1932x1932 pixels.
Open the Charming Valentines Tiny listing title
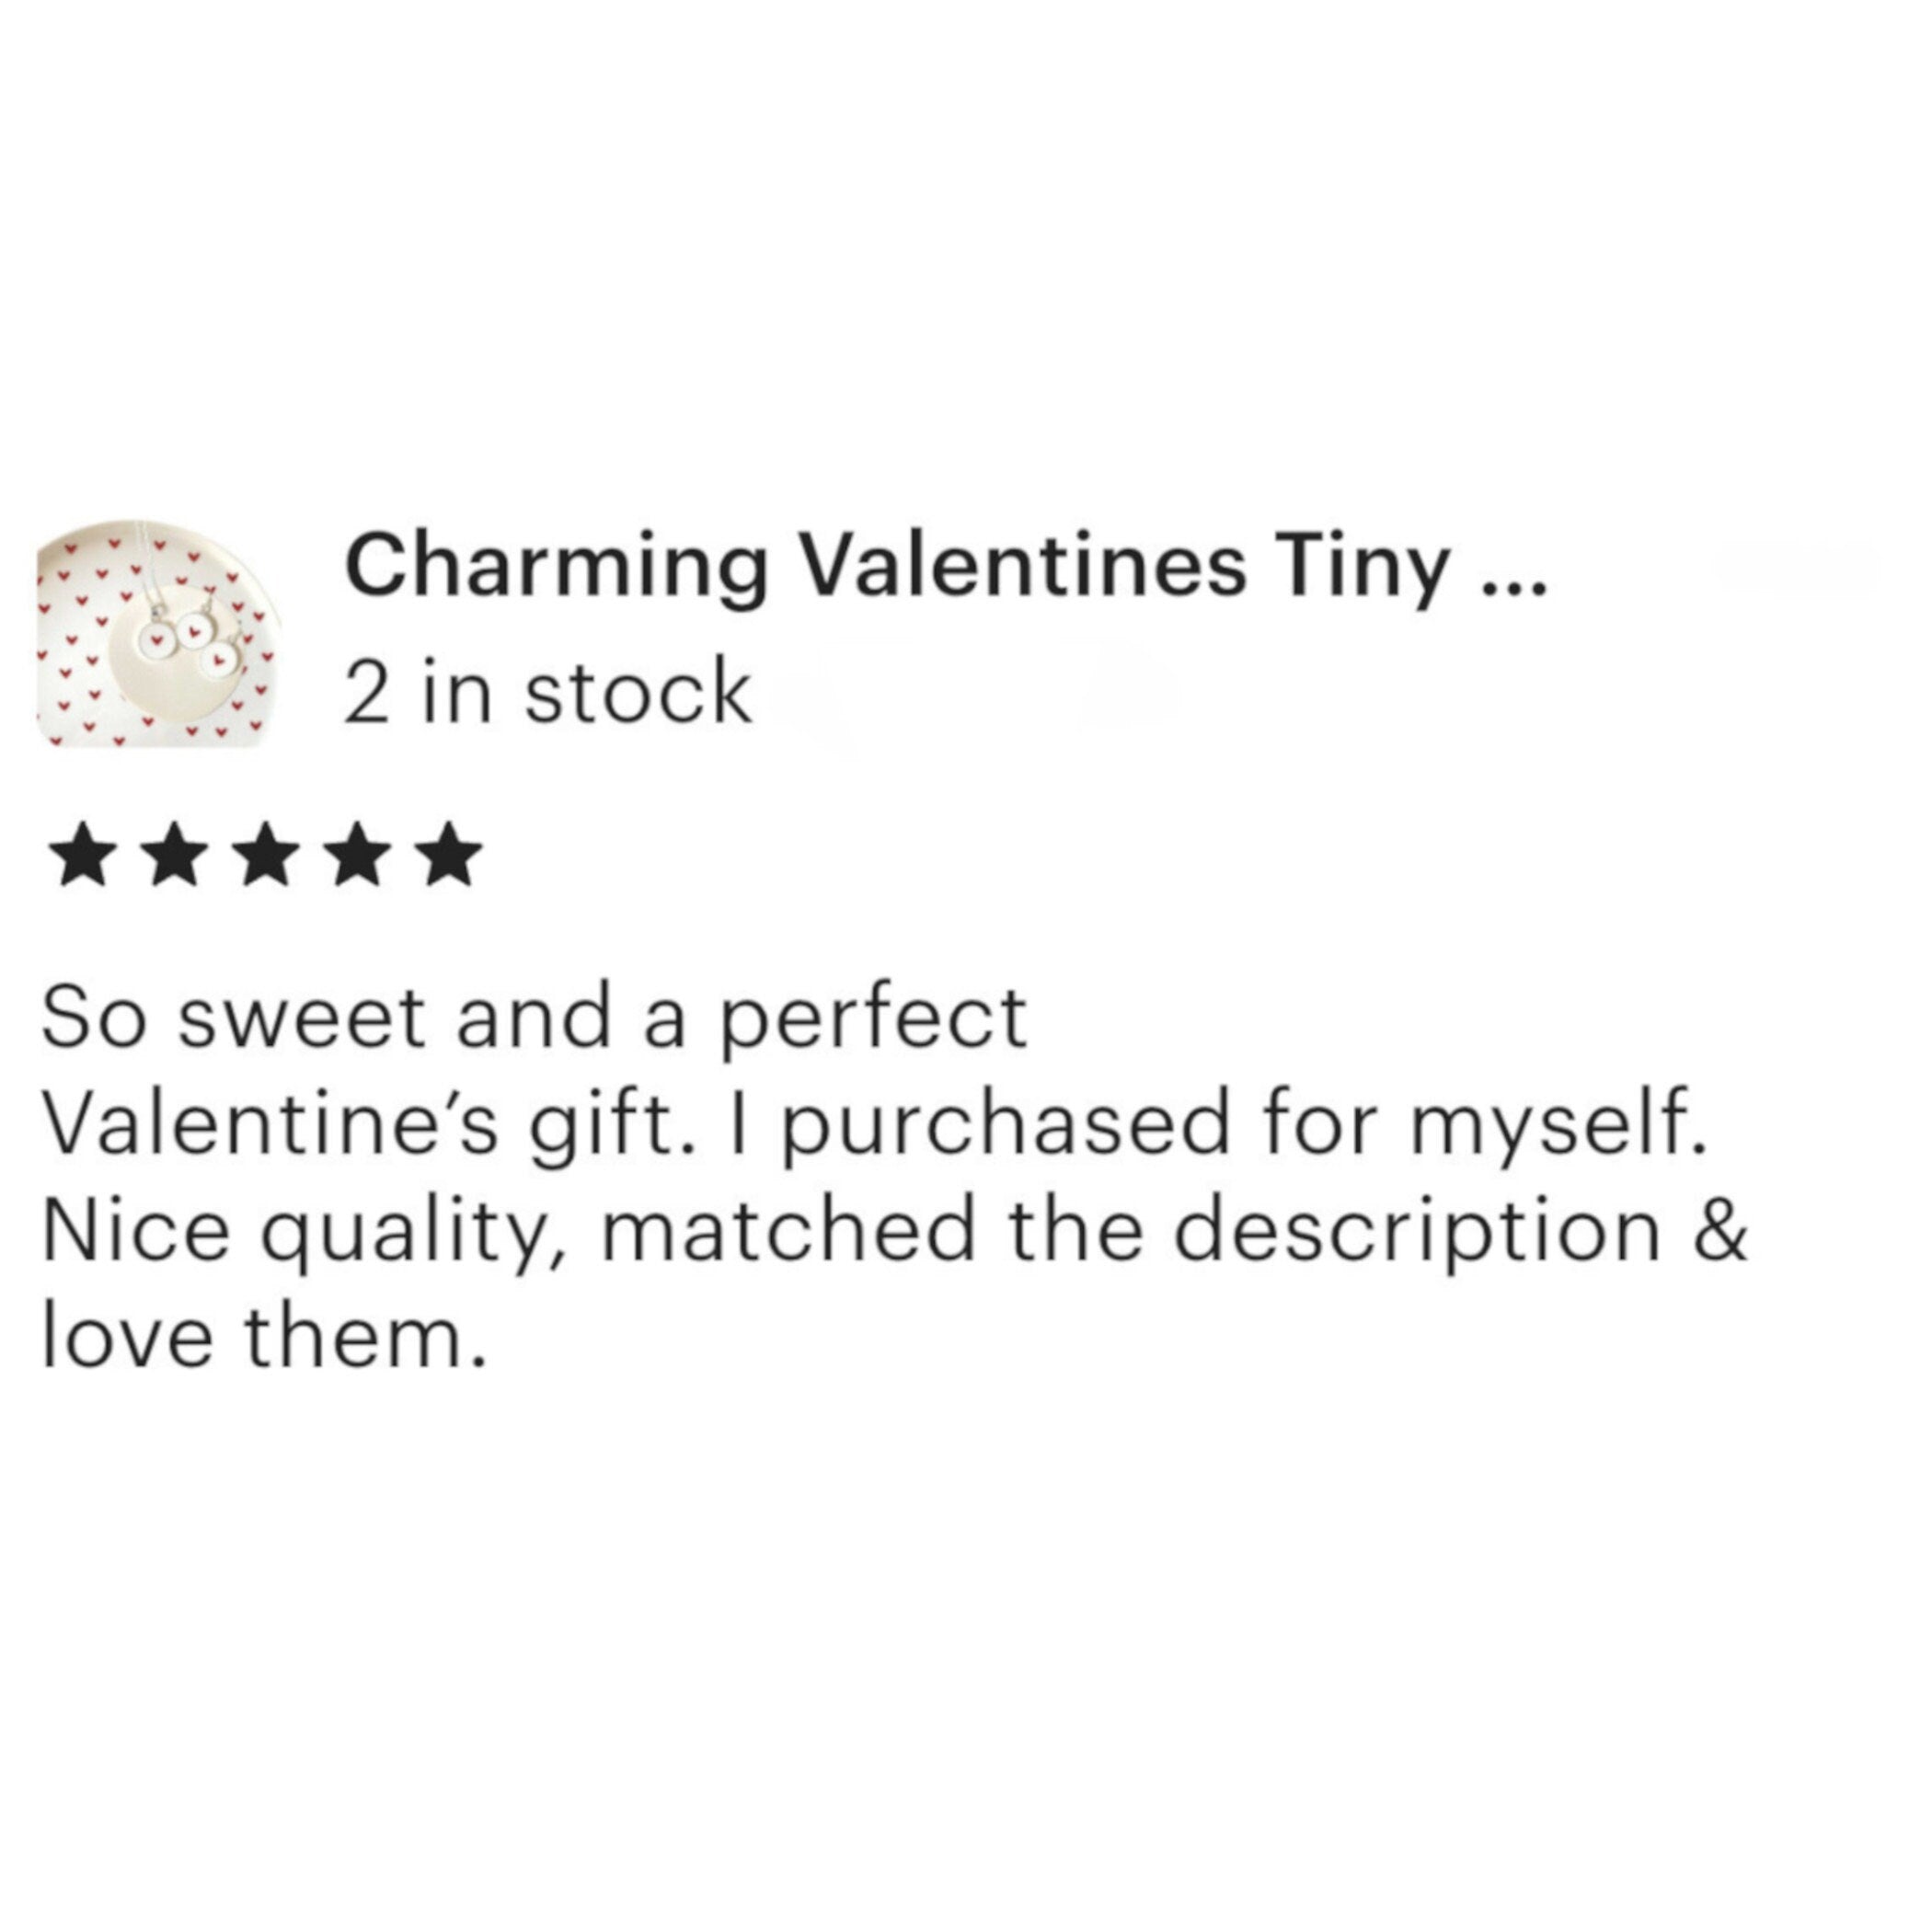895,567
